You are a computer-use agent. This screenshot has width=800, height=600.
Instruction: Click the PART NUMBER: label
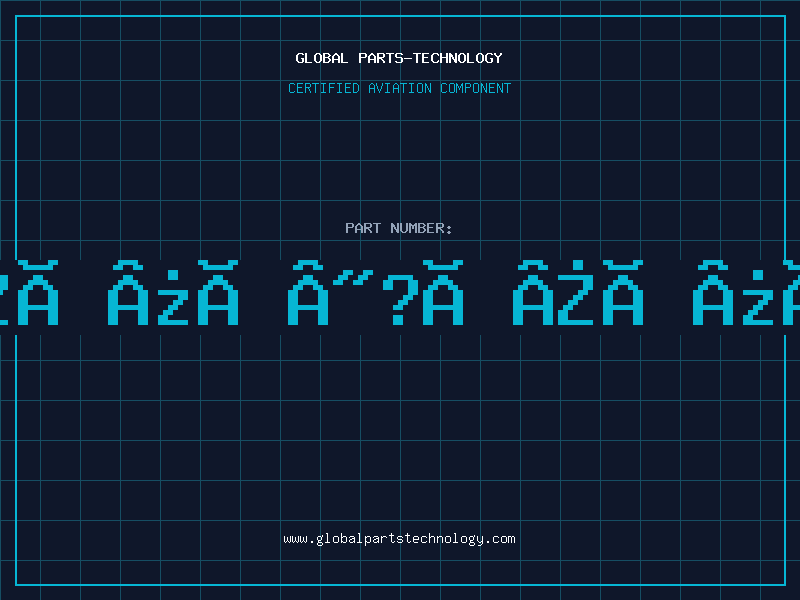(x=399, y=228)
